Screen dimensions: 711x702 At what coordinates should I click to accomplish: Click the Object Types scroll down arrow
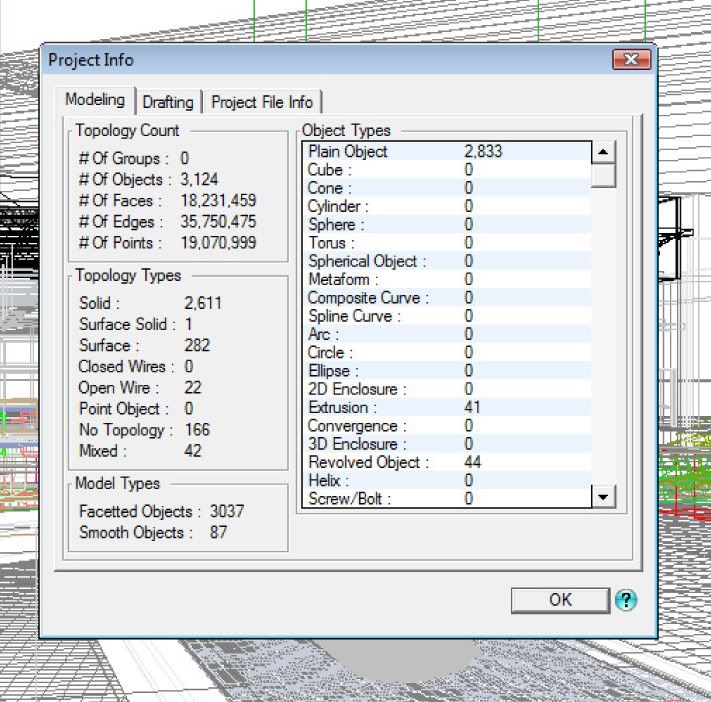coord(603,497)
